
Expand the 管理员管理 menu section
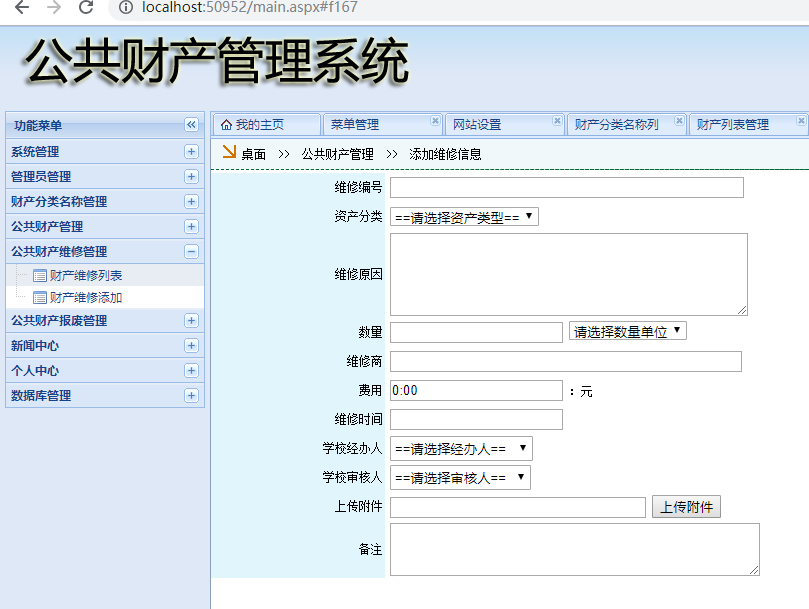pyautogui.click(x=191, y=177)
